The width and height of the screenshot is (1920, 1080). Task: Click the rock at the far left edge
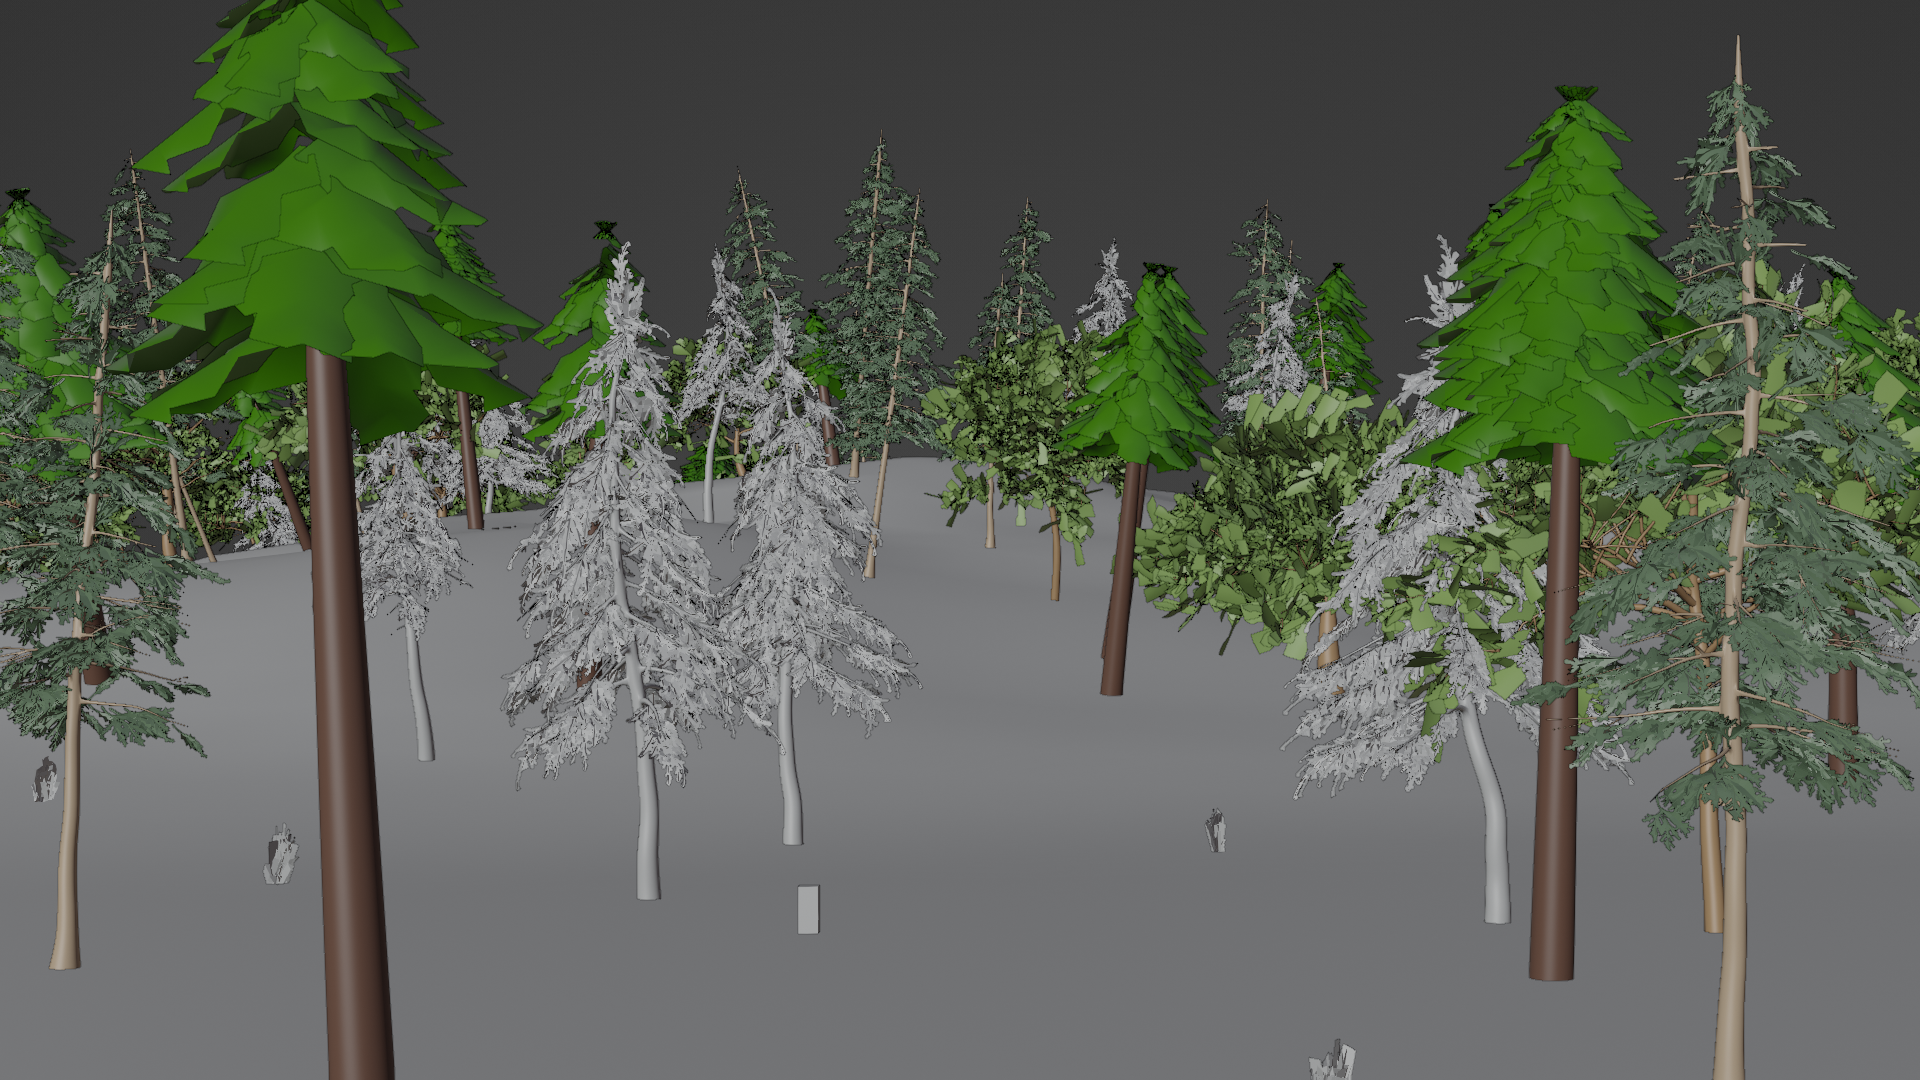click(x=44, y=780)
